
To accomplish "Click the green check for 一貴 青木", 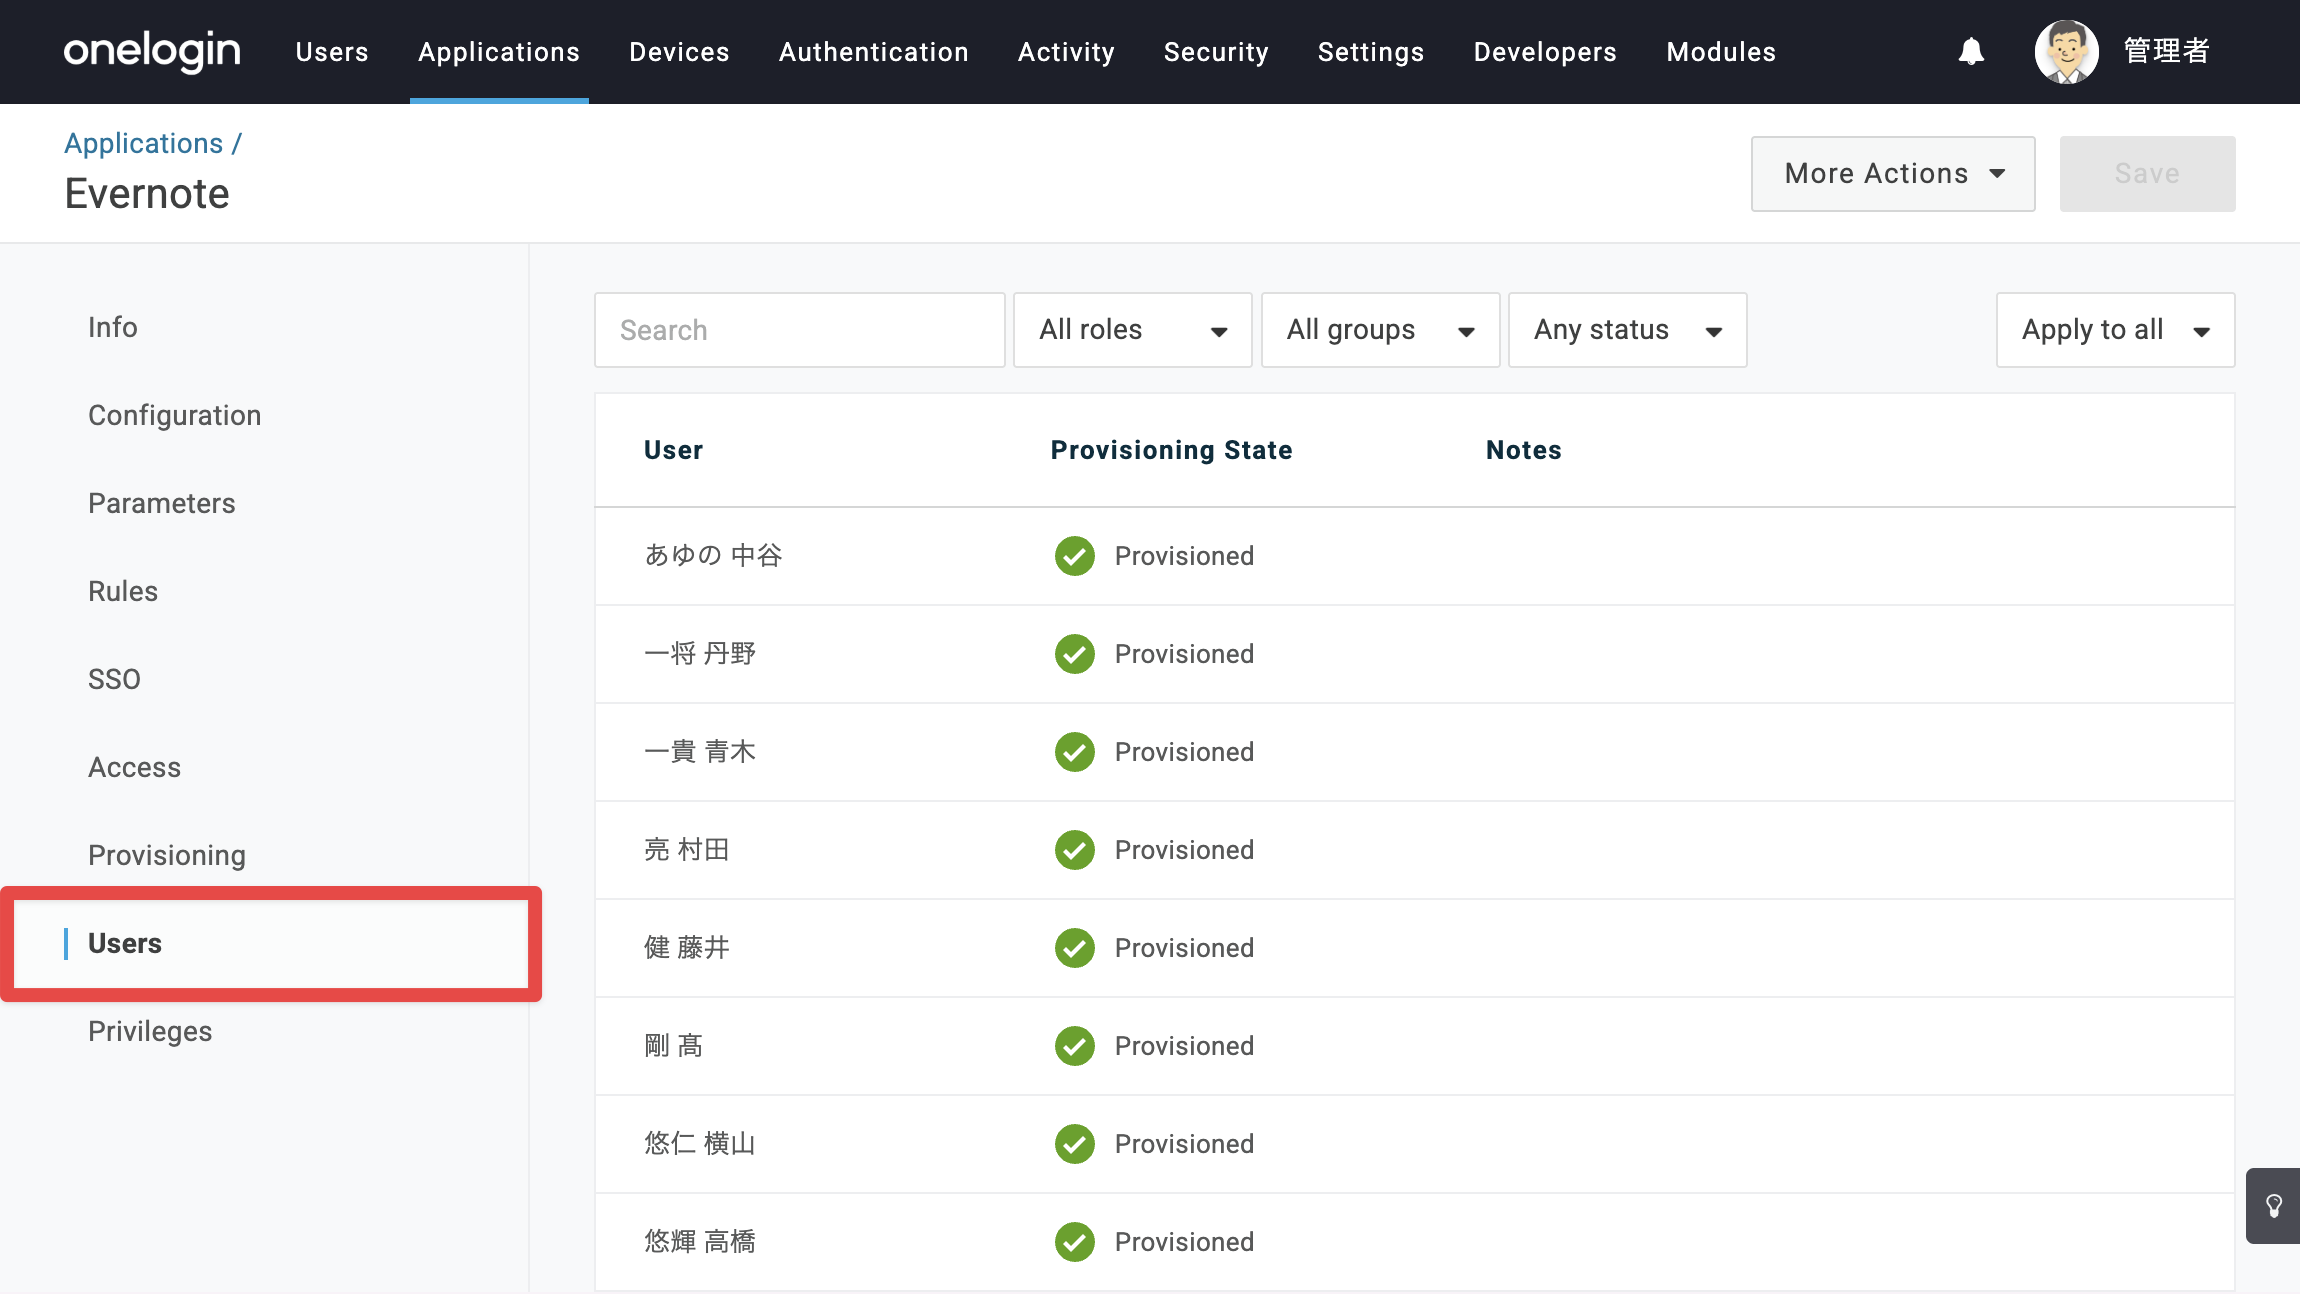I will (x=1074, y=752).
